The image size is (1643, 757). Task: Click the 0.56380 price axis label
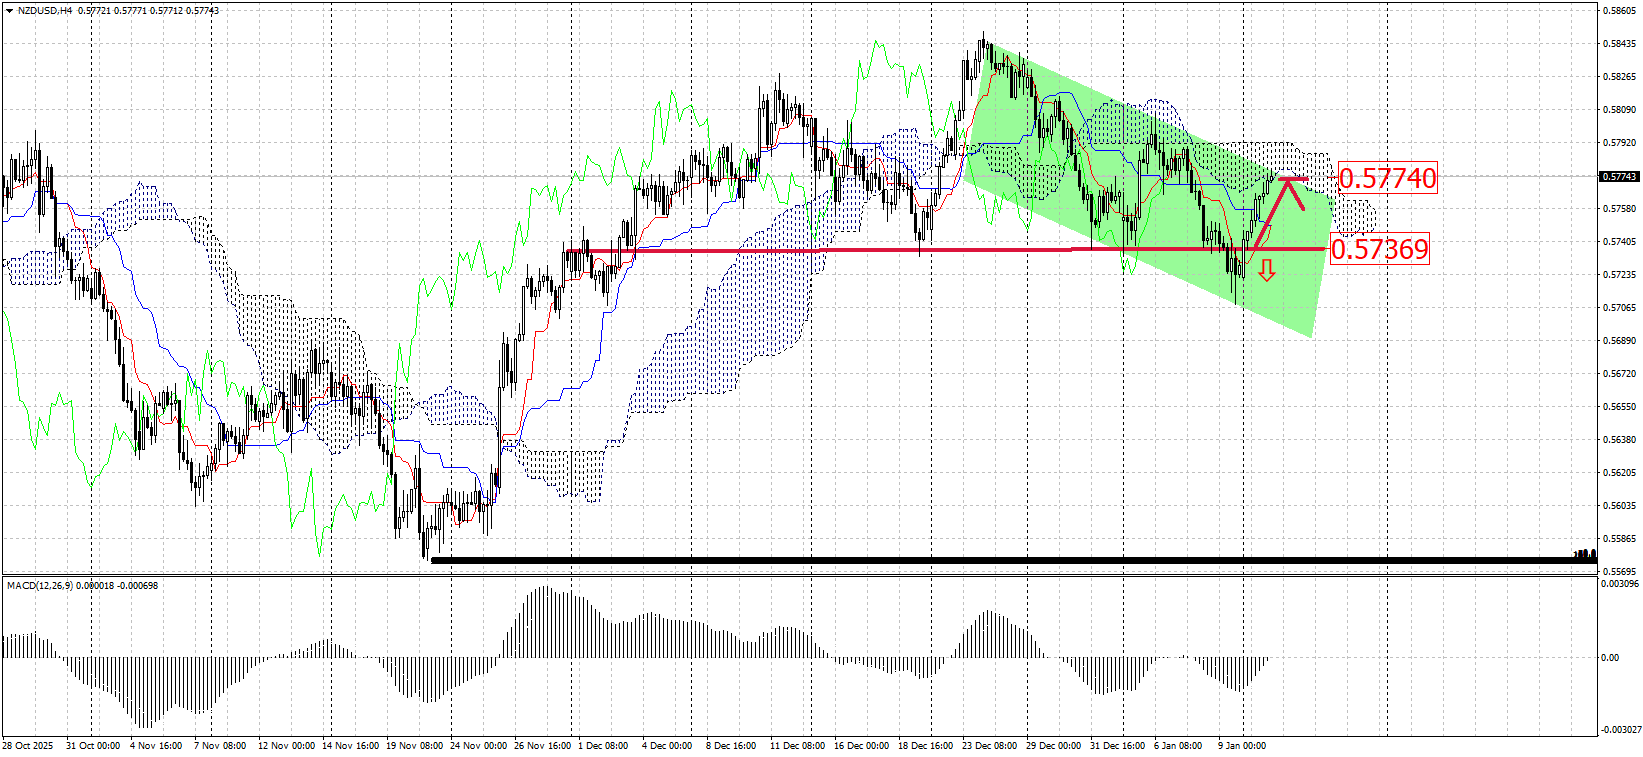click(1620, 440)
